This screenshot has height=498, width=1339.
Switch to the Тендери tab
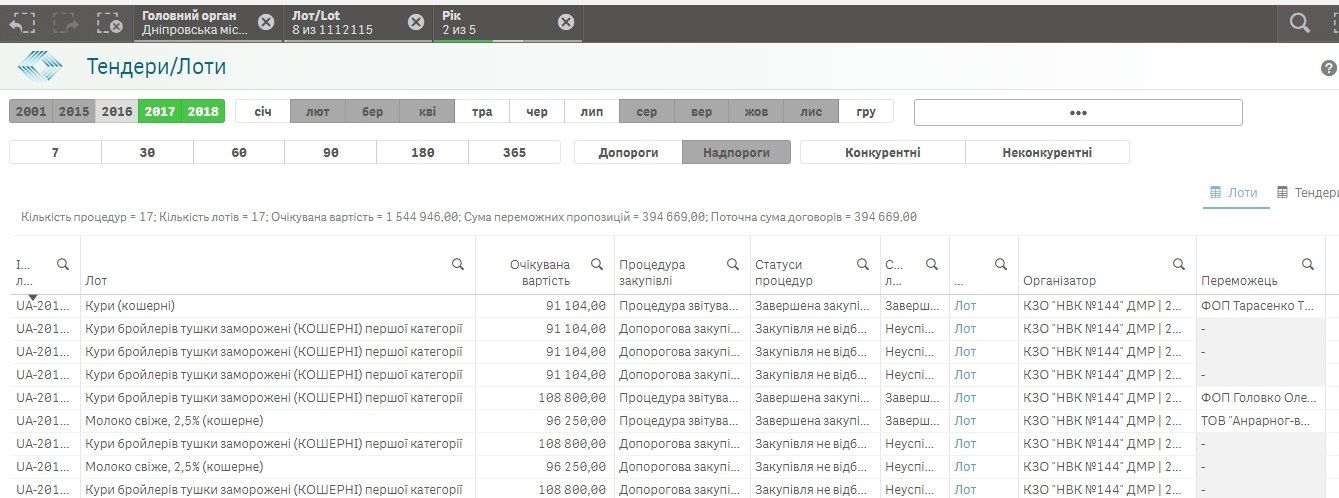[1307, 192]
